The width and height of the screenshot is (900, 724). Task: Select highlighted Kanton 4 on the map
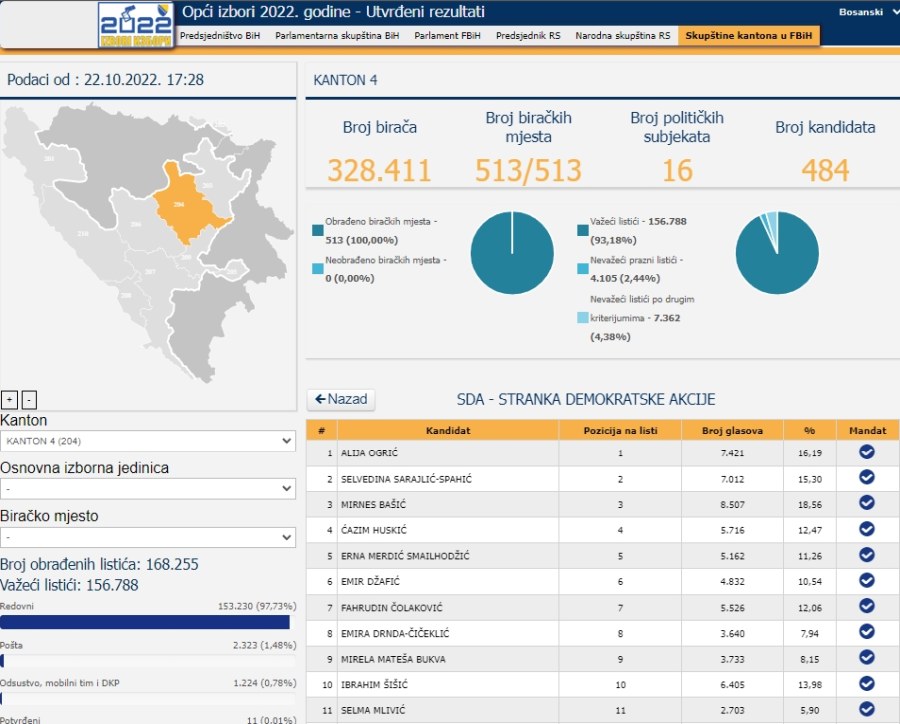click(x=185, y=205)
